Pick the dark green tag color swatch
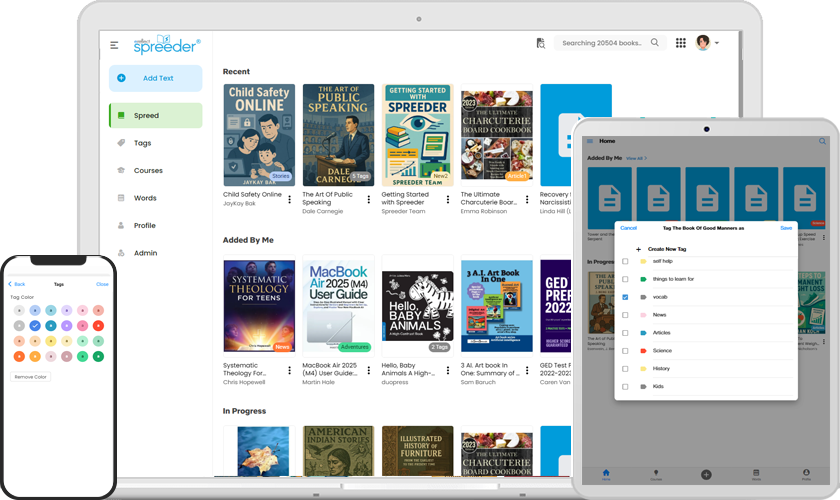This screenshot has height=500, width=840. 98,356
